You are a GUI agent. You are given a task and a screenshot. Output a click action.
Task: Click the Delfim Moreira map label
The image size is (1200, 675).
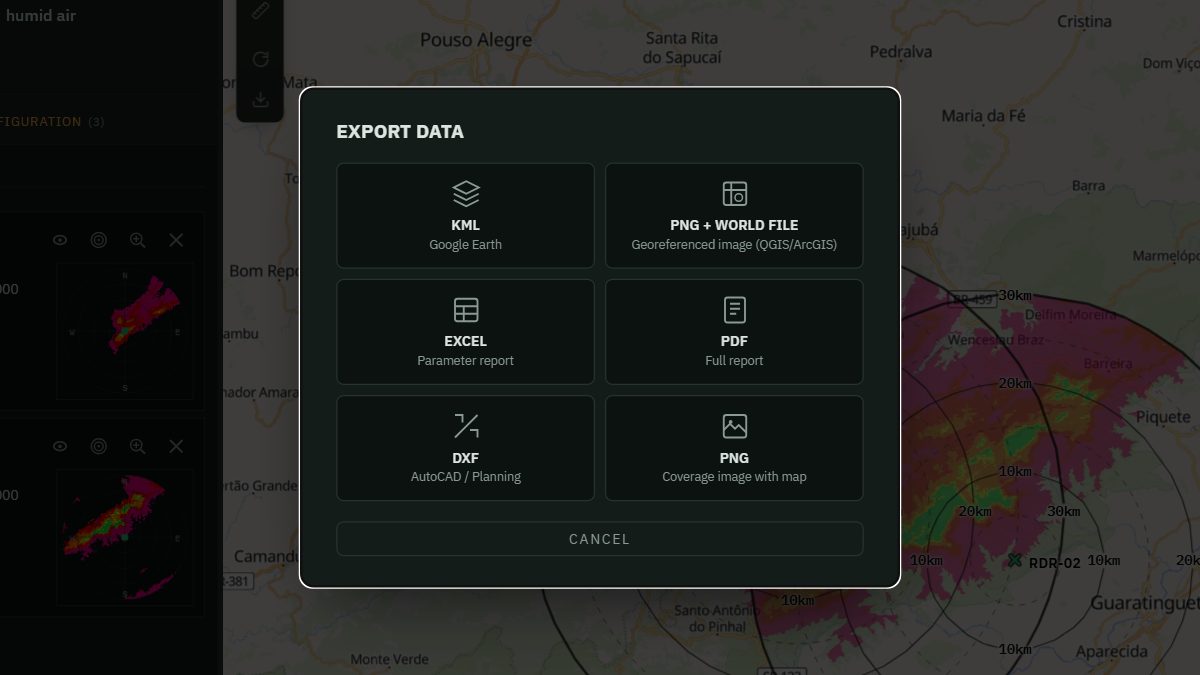click(x=1070, y=315)
